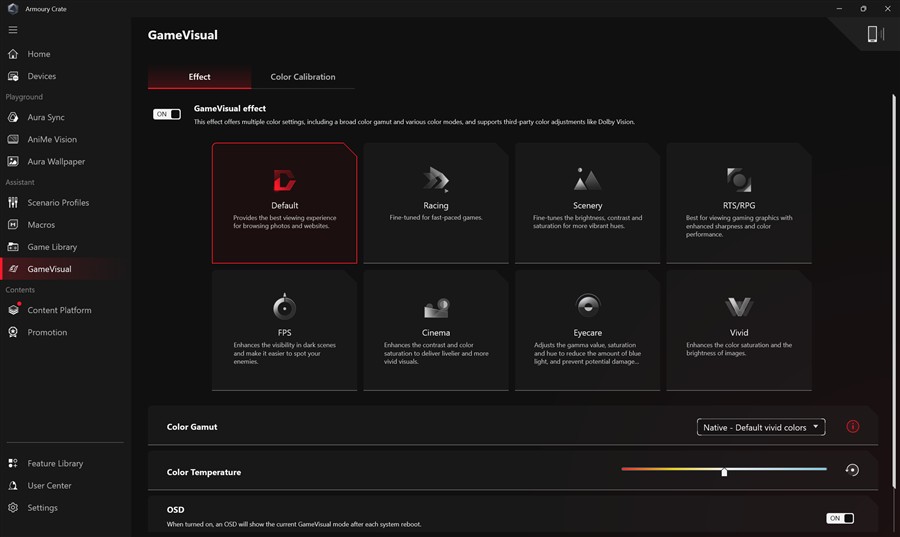Go to Scenario Profiles page
Viewport: 900px width, 537px height.
(58, 203)
